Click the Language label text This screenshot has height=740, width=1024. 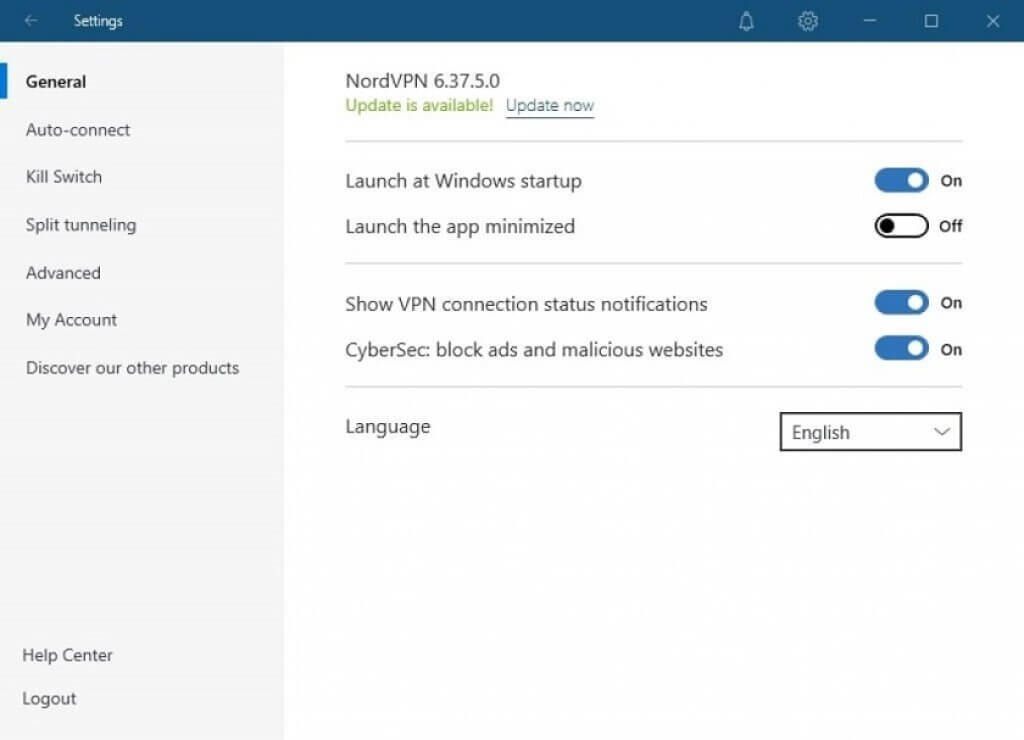click(x=388, y=427)
